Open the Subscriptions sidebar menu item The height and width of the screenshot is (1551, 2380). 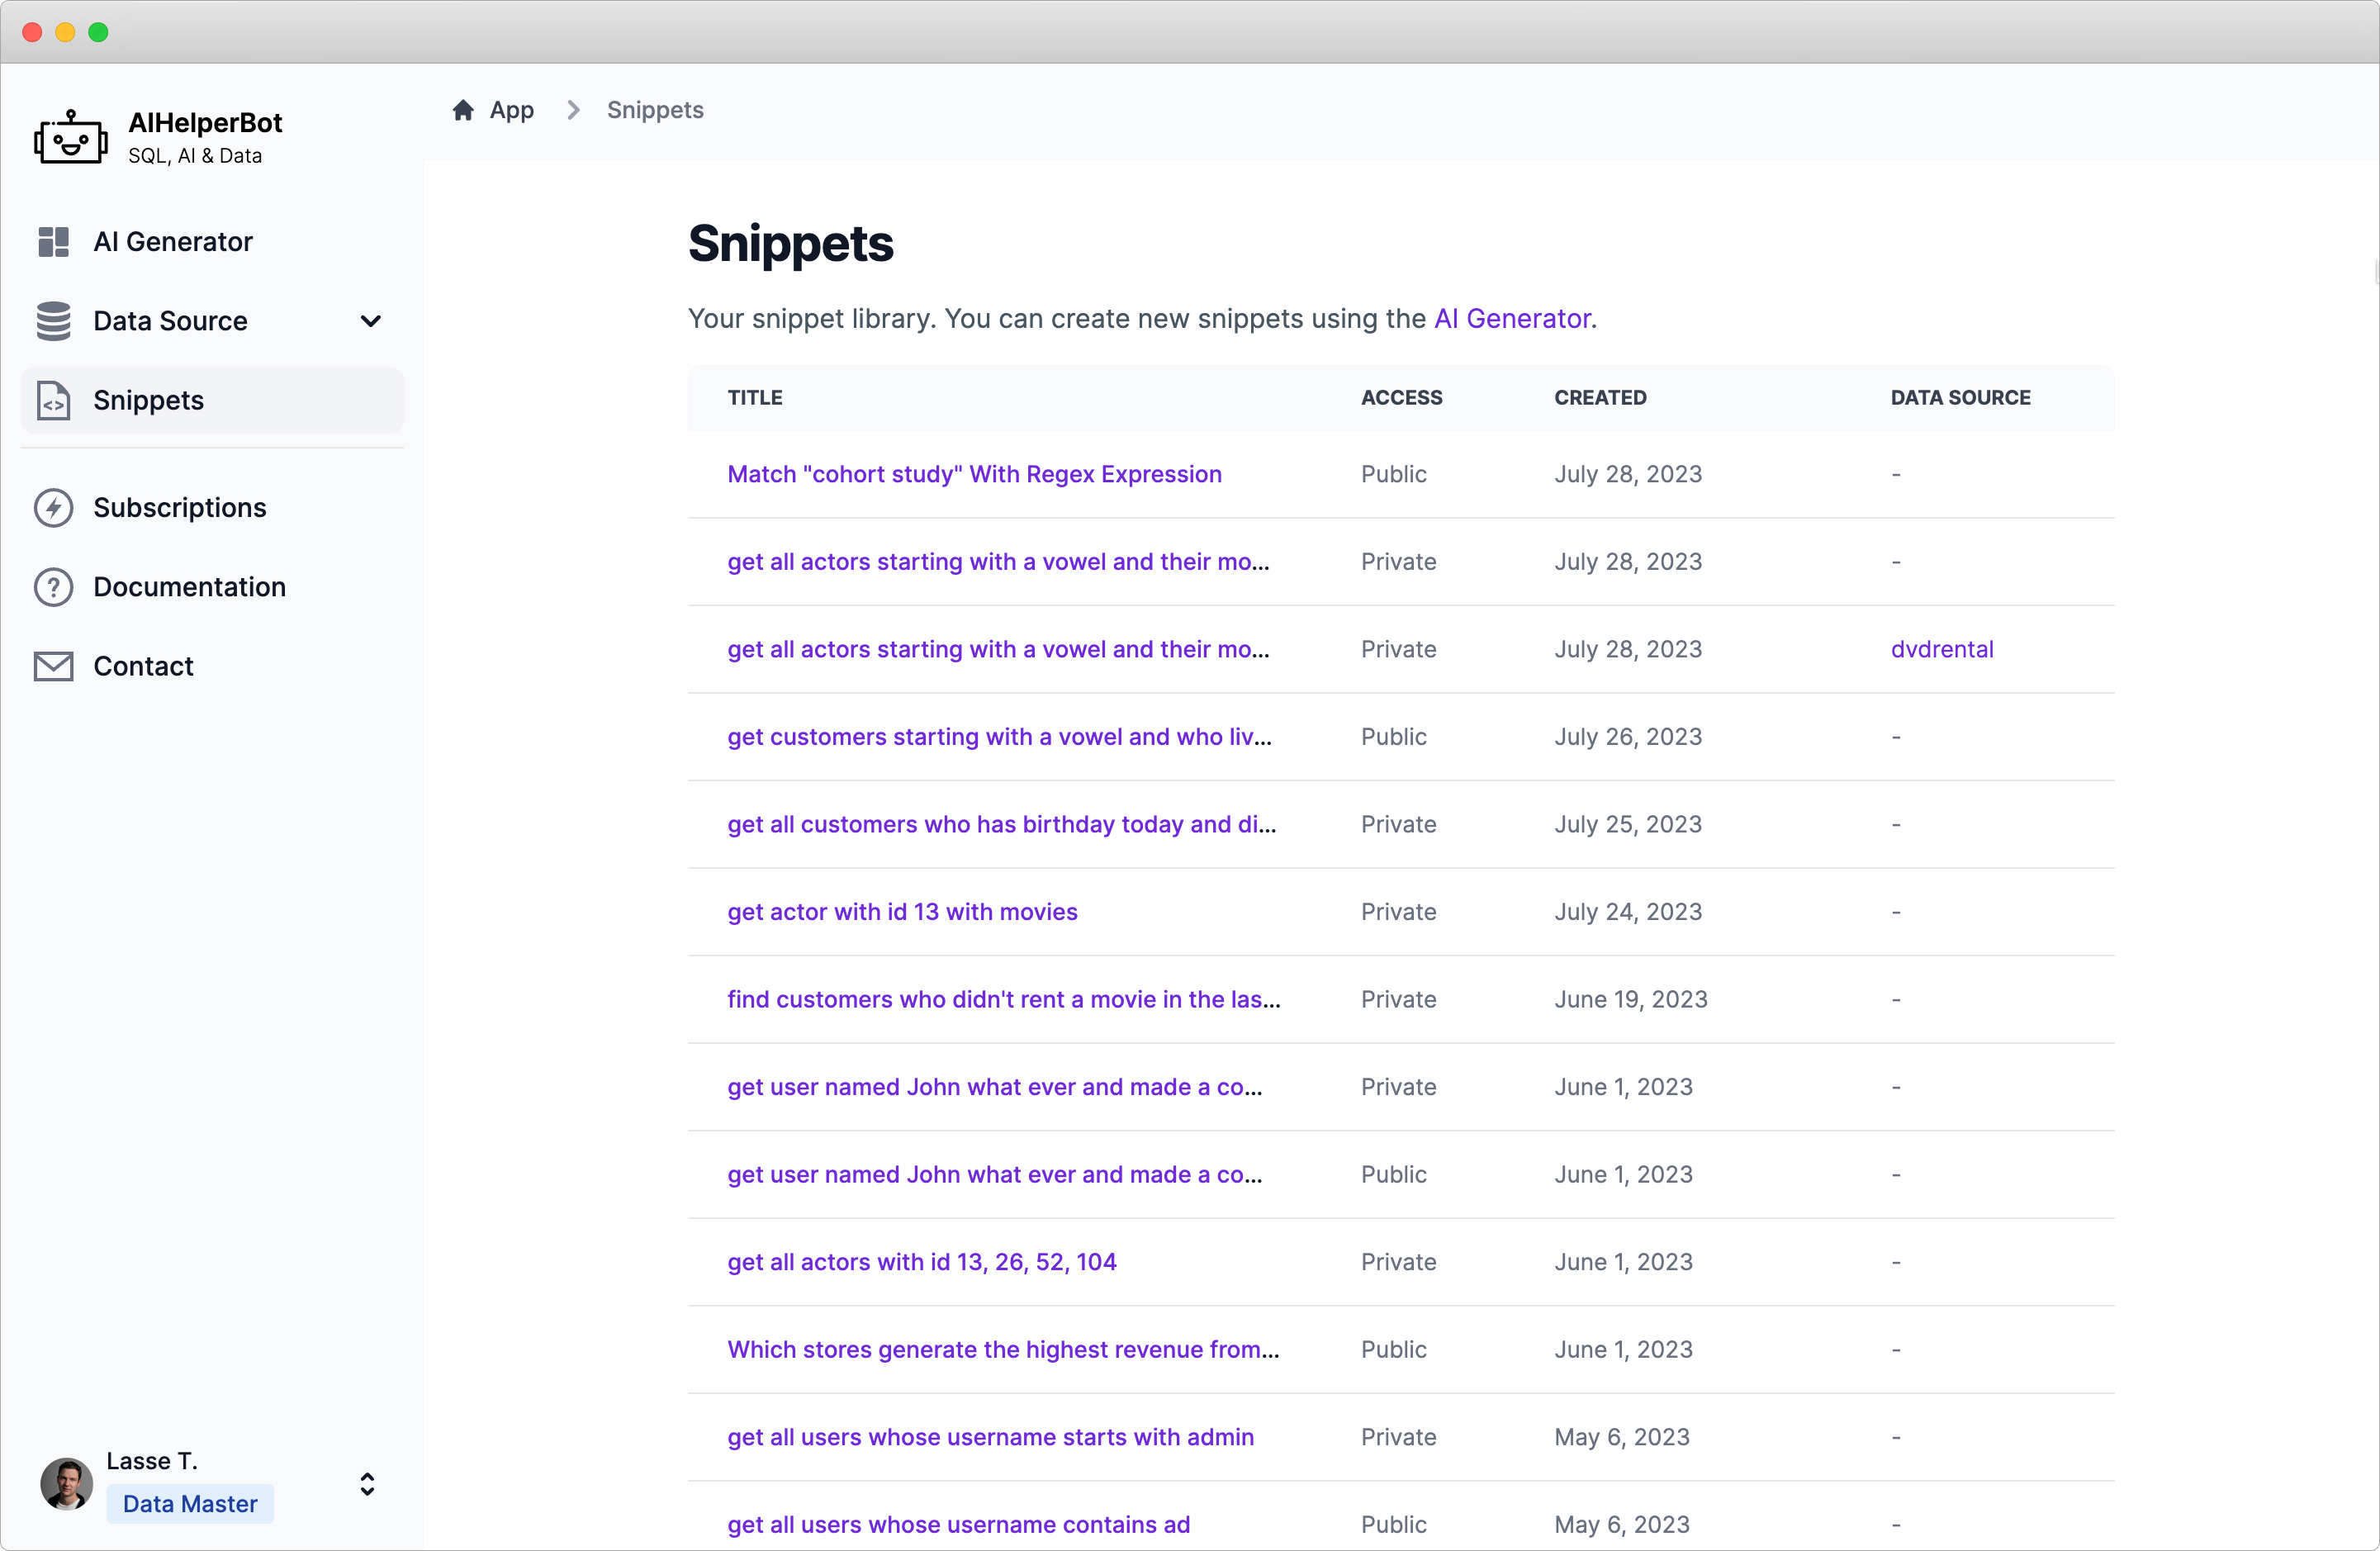pos(180,508)
